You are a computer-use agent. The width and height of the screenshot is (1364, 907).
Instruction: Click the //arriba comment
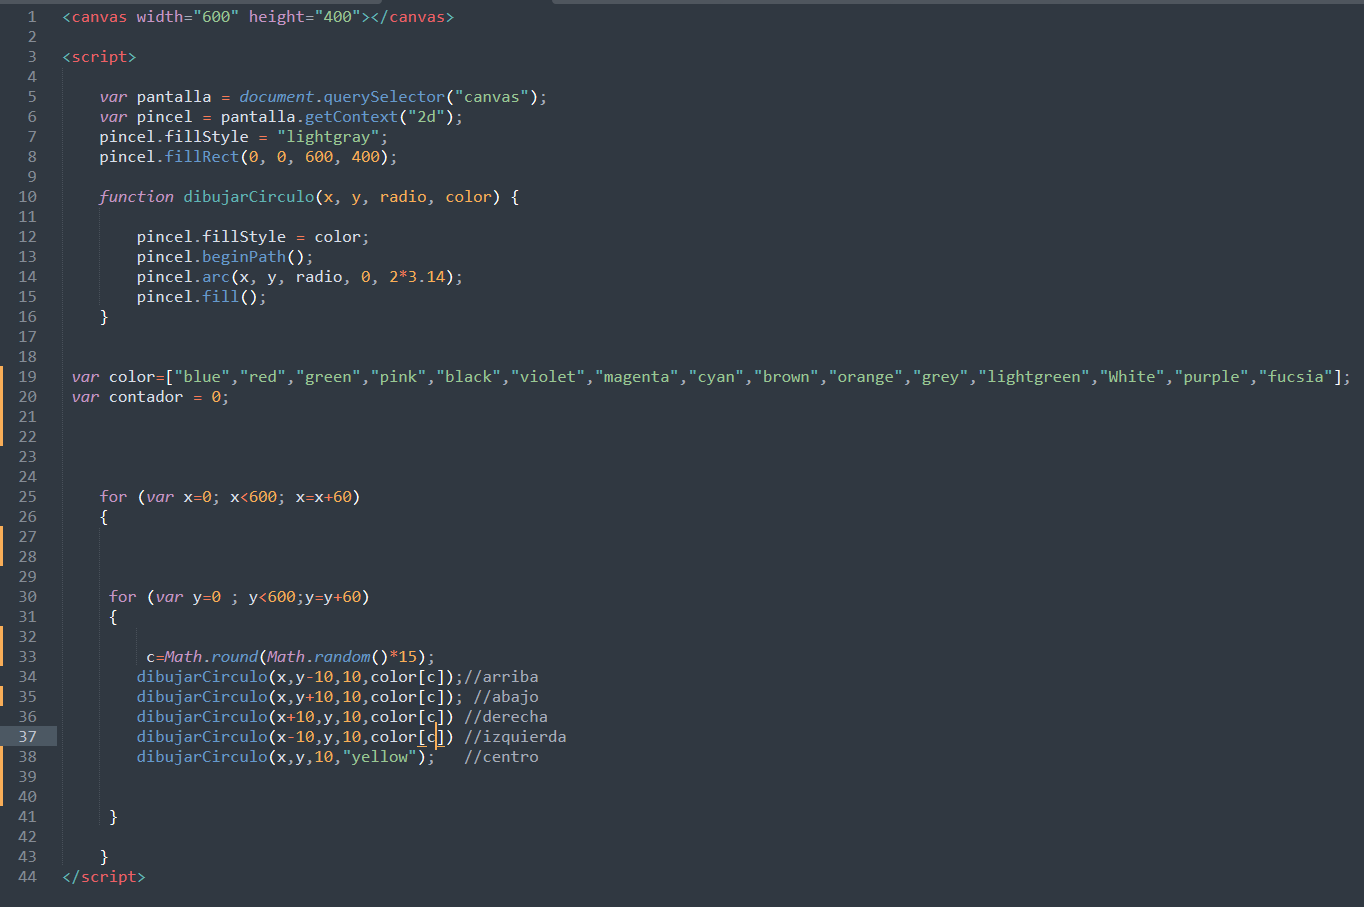tap(501, 677)
